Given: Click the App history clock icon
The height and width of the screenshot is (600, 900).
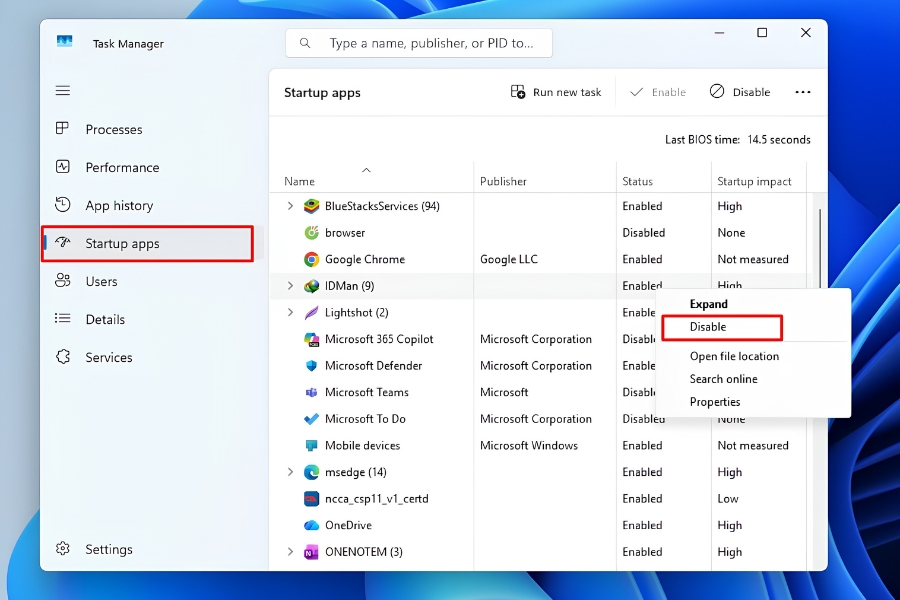Looking at the screenshot, I should click(x=62, y=205).
